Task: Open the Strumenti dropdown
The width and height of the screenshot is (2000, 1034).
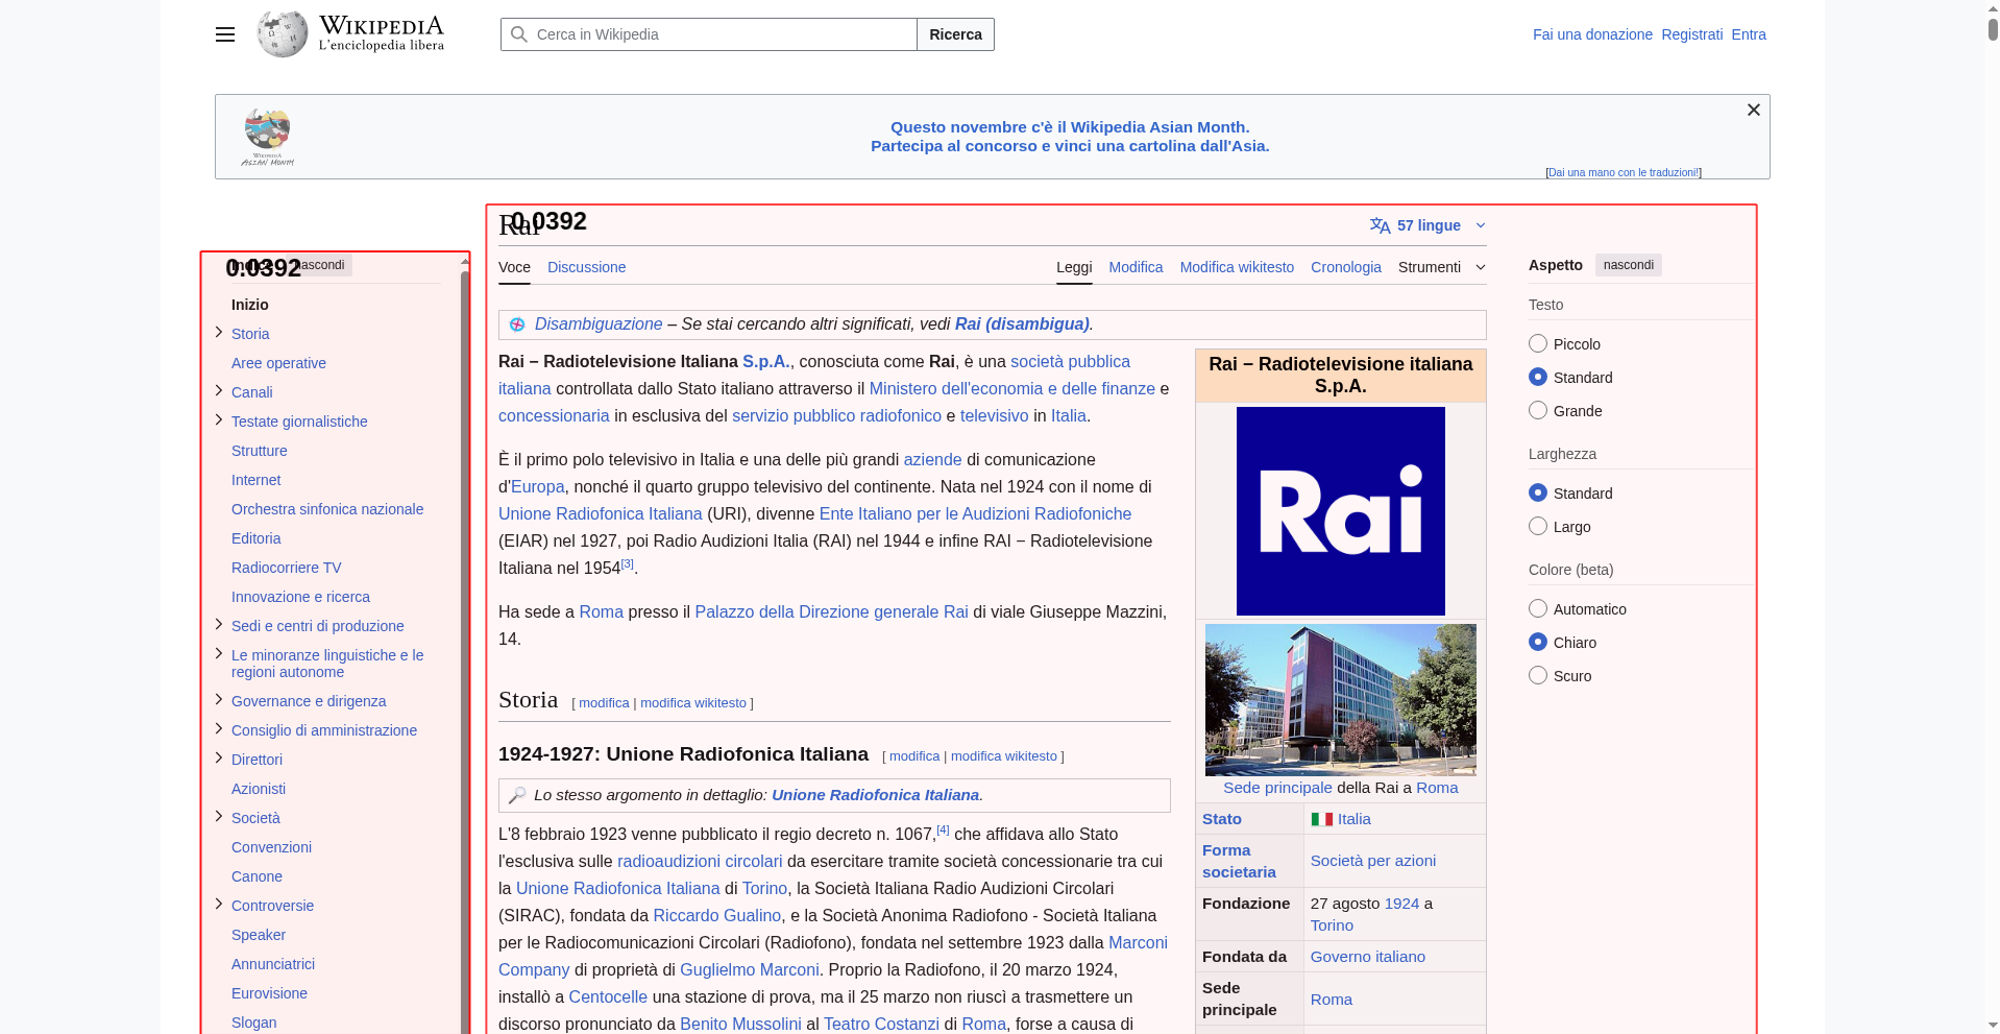Action: point(1441,267)
